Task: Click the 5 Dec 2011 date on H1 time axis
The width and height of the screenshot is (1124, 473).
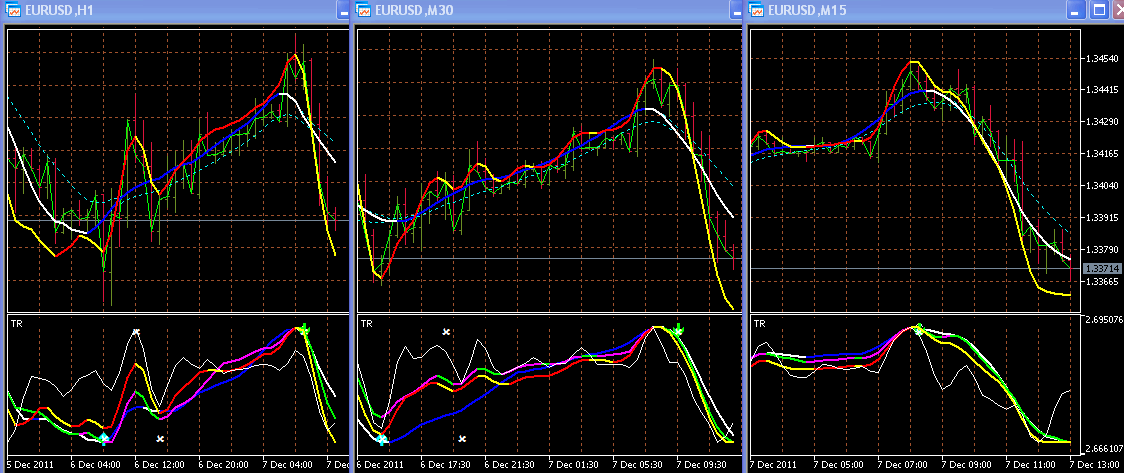Action: pyautogui.click(x=32, y=464)
